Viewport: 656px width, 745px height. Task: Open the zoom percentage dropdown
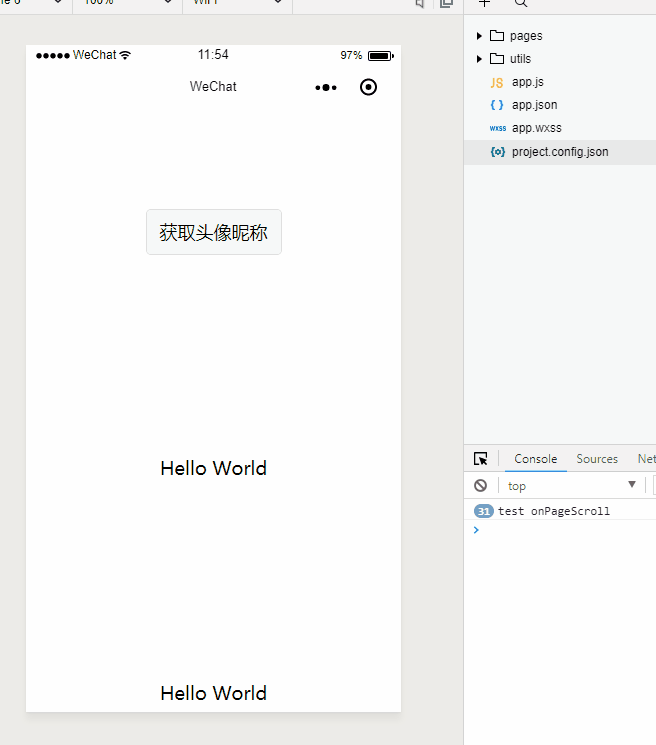click(127, 3)
